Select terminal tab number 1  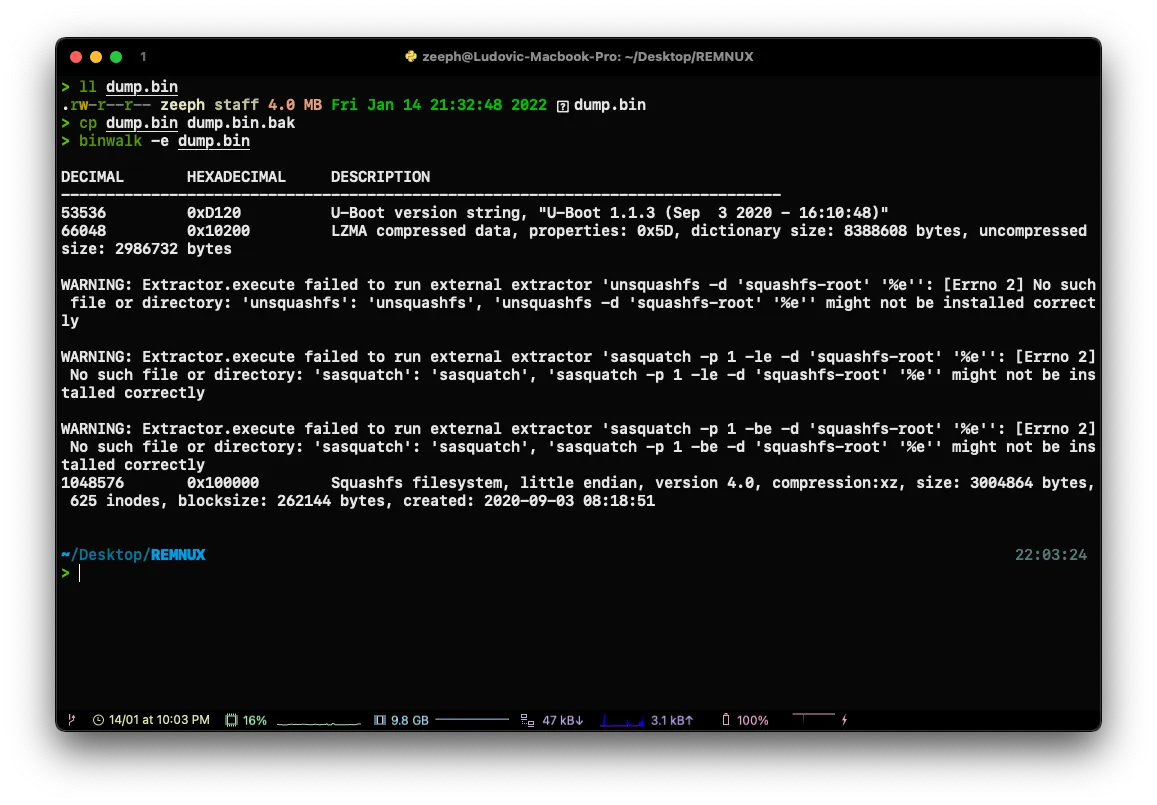143,57
